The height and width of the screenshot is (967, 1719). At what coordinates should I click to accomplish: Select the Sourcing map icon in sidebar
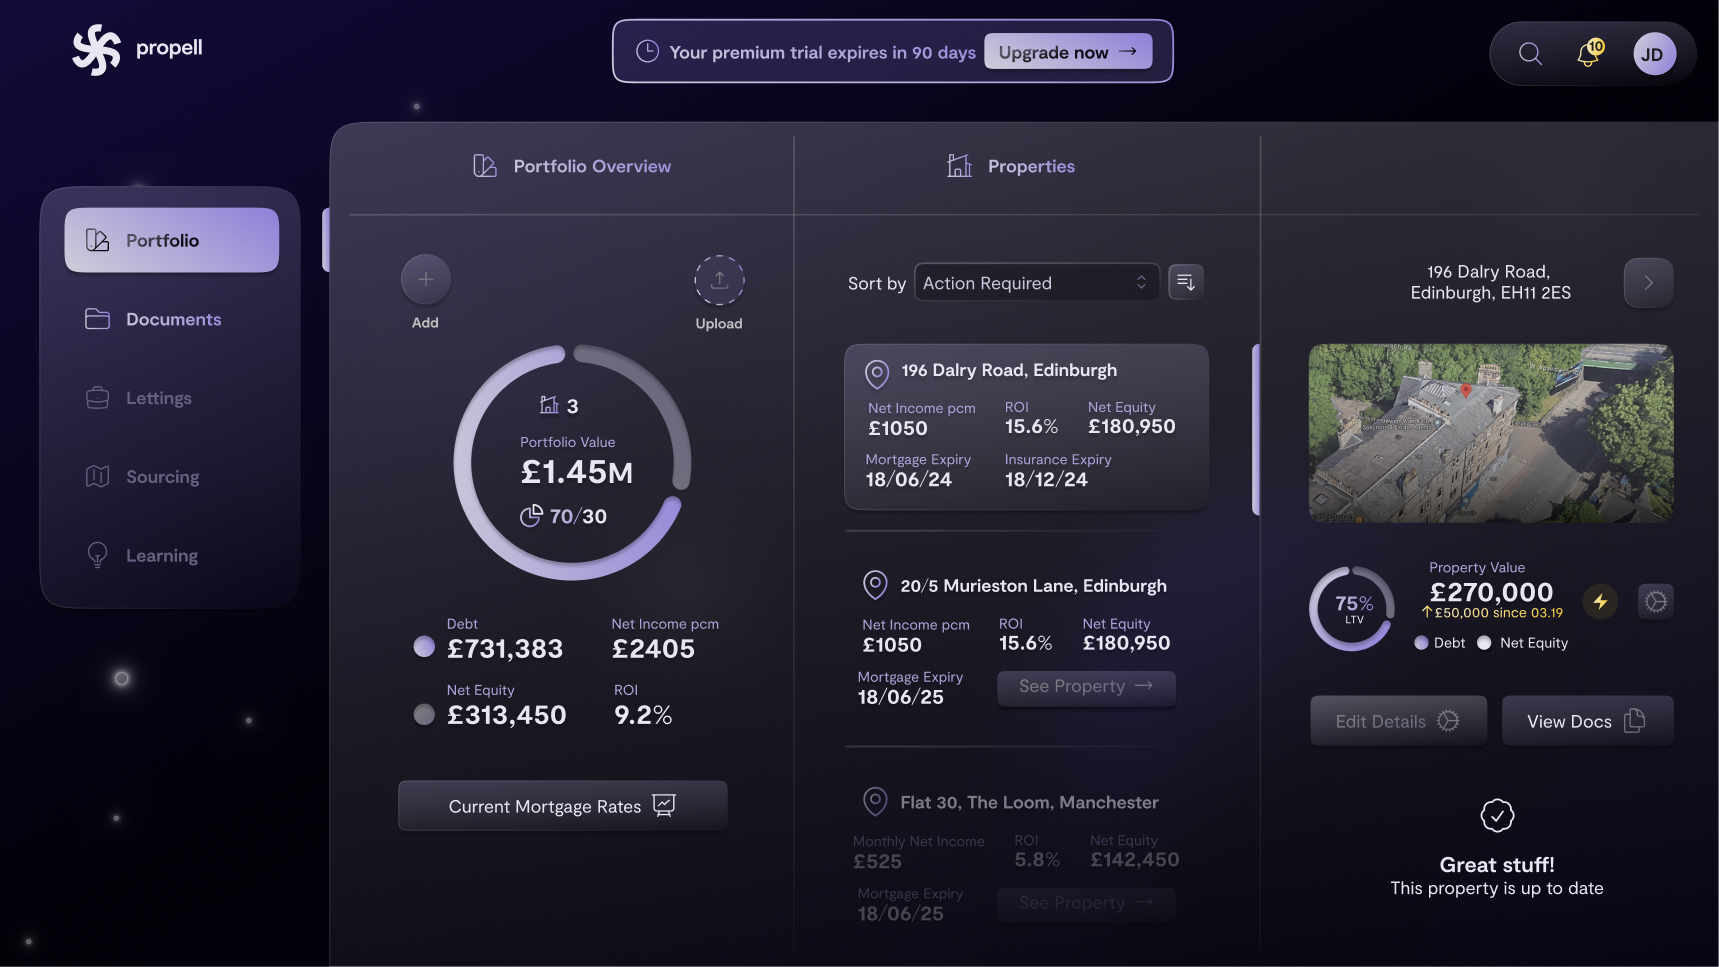97,476
